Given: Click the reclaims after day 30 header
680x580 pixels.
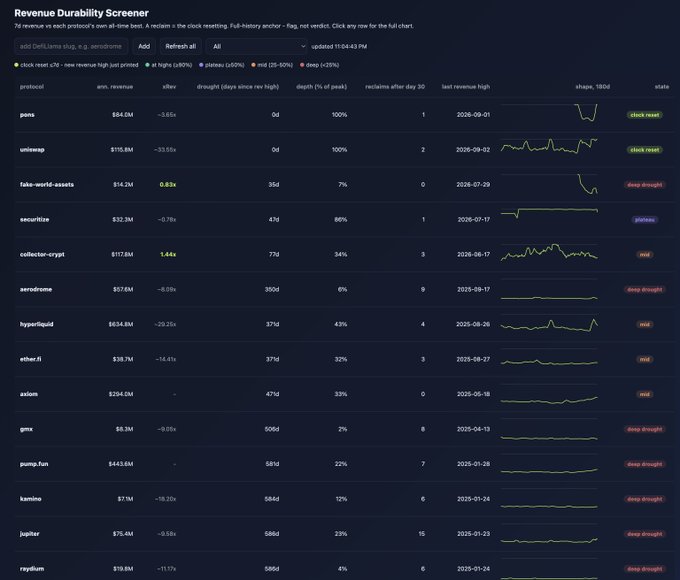Looking at the screenshot, I should pos(395,87).
